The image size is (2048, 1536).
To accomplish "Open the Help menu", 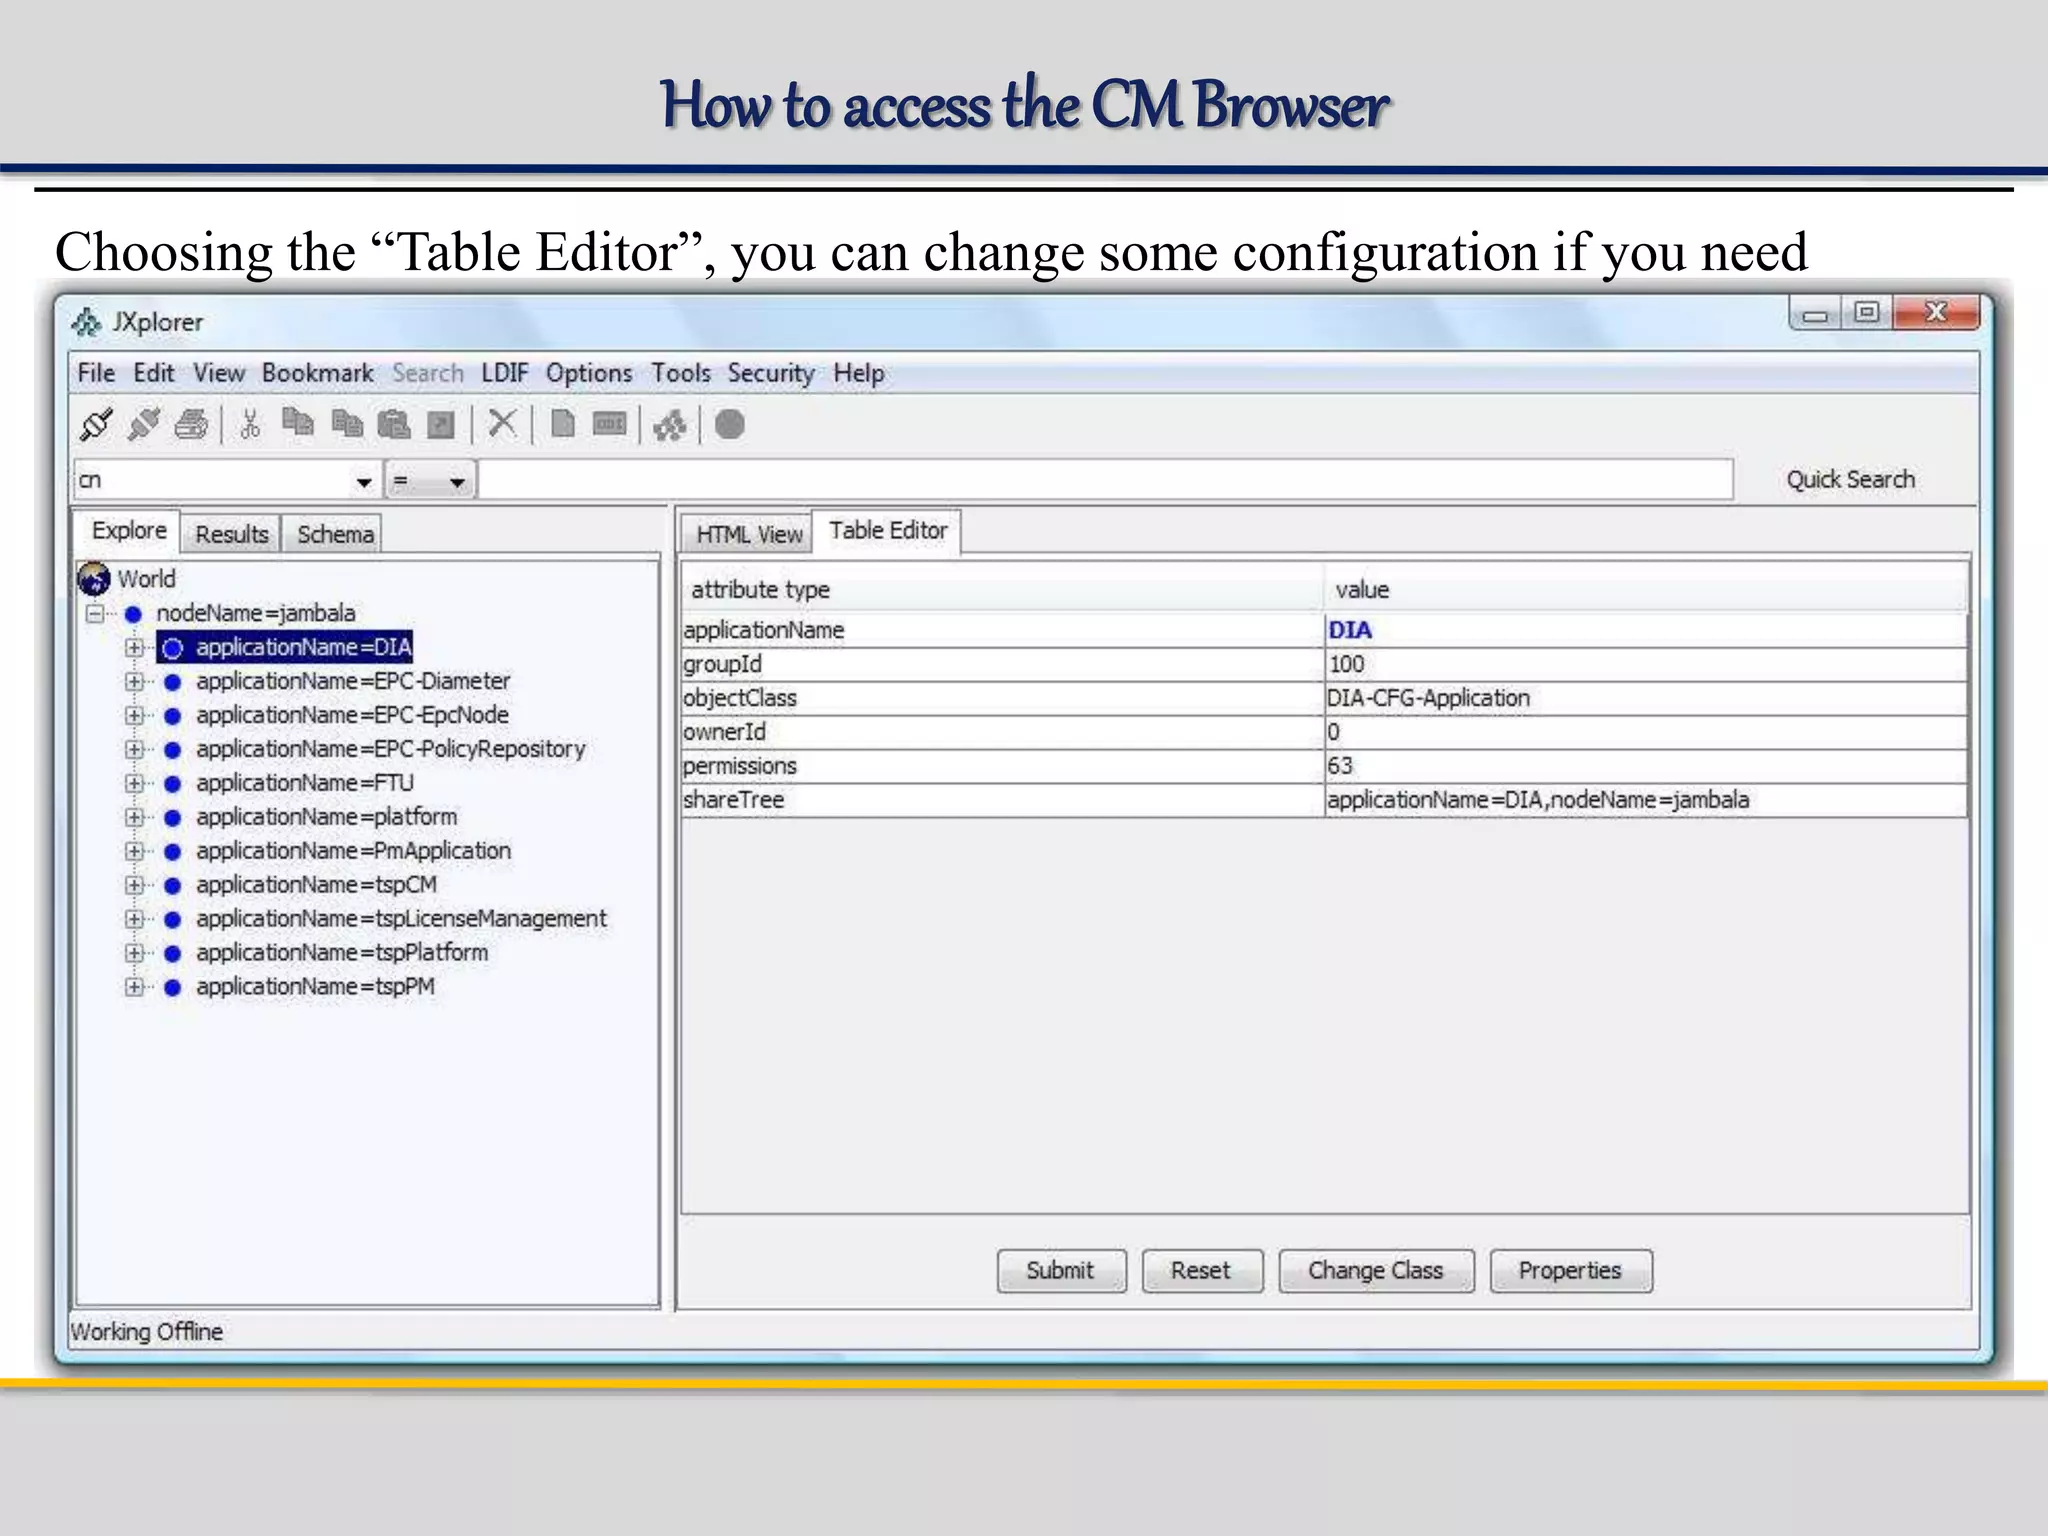I will click(859, 373).
